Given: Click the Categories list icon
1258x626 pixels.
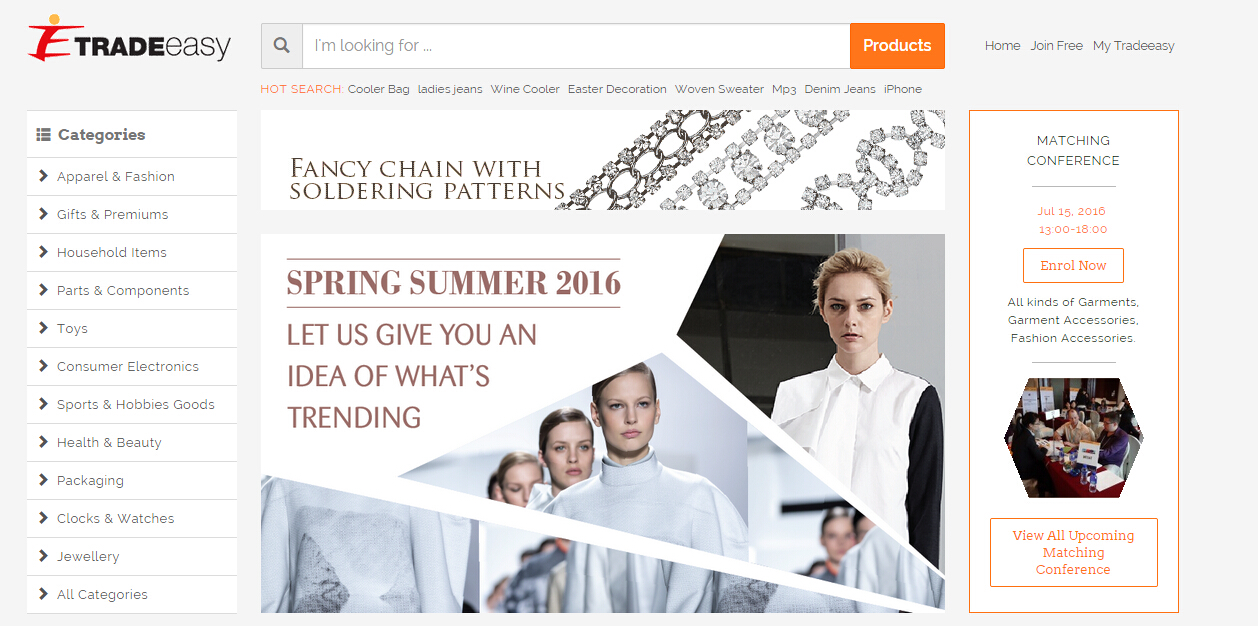Looking at the screenshot, I should tap(44, 134).
